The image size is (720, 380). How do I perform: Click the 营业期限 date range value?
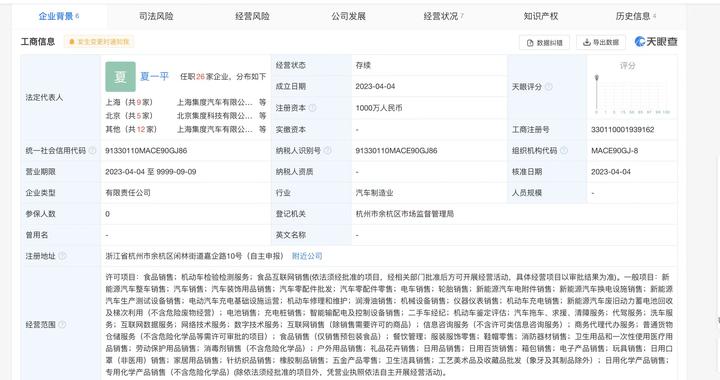(151, 172)
